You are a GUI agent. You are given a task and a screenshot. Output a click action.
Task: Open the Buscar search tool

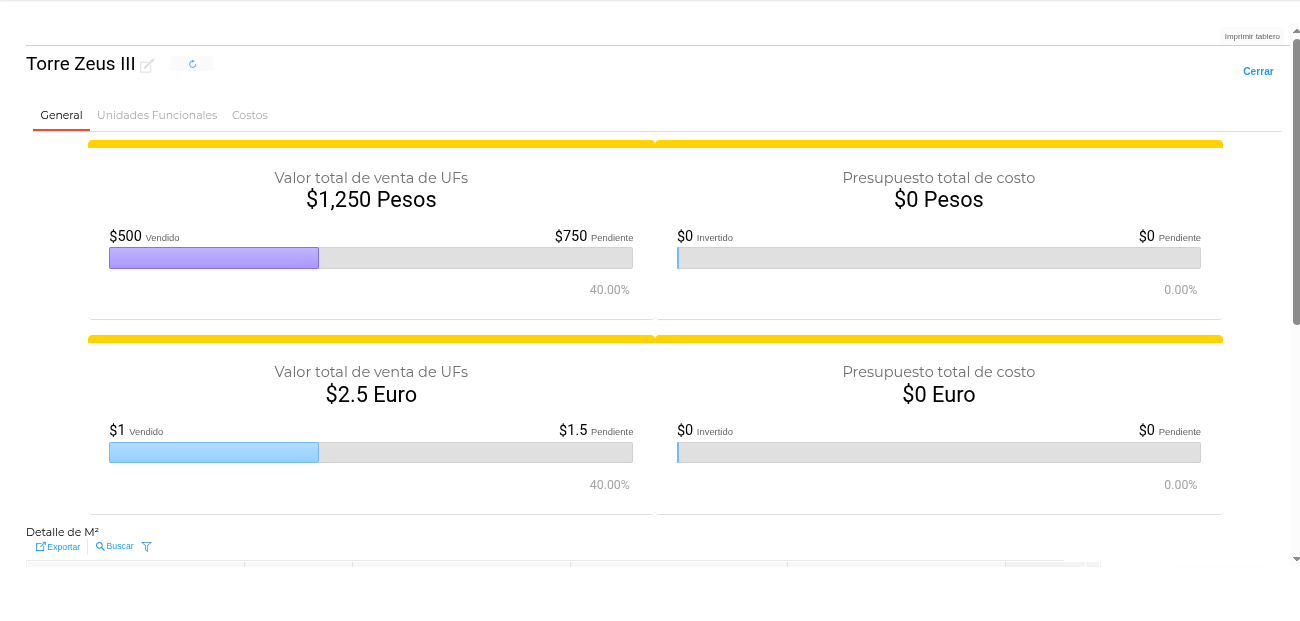click(115, 547)
